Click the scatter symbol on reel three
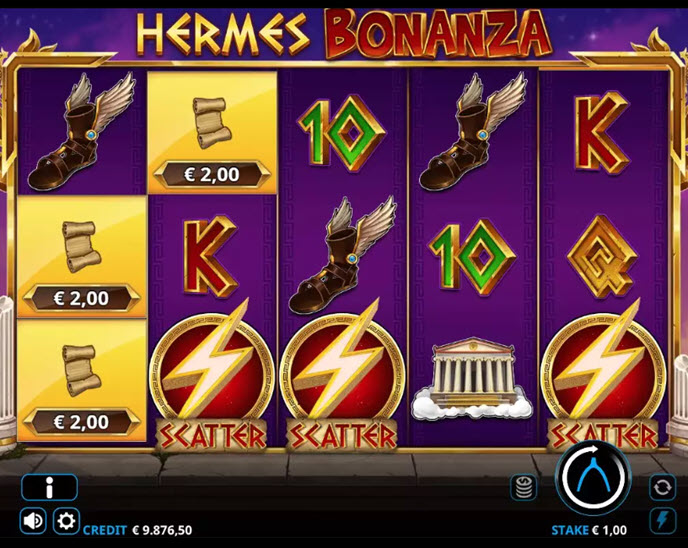 coord(342,377)
